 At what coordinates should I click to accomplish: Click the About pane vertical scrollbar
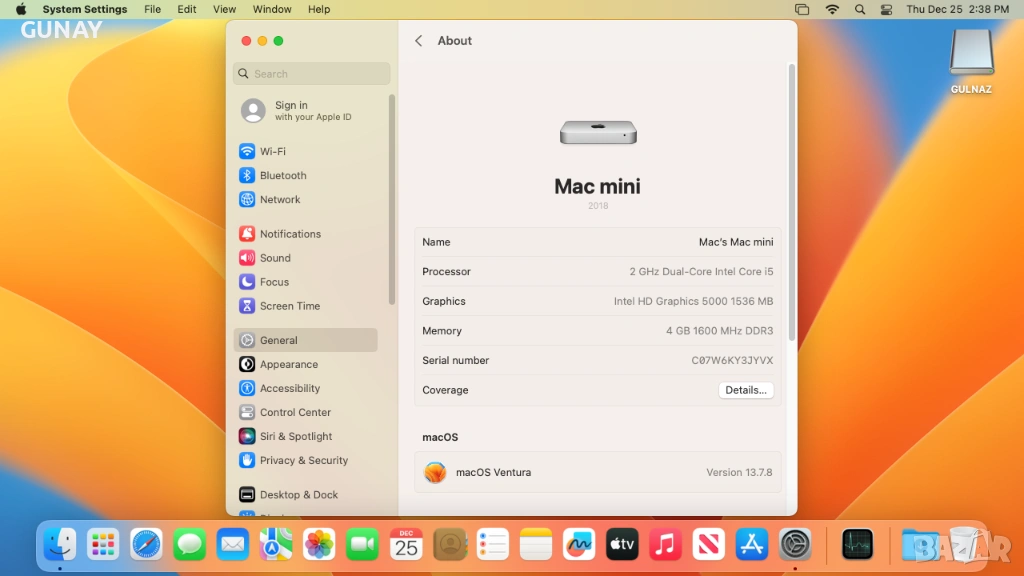[x=792, y=200]
